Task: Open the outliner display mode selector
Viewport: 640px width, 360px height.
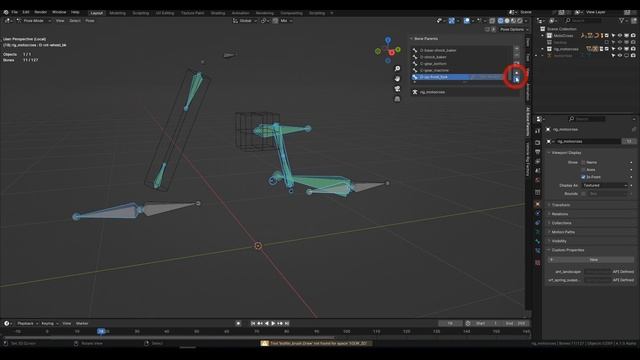Action: (553, 20)
